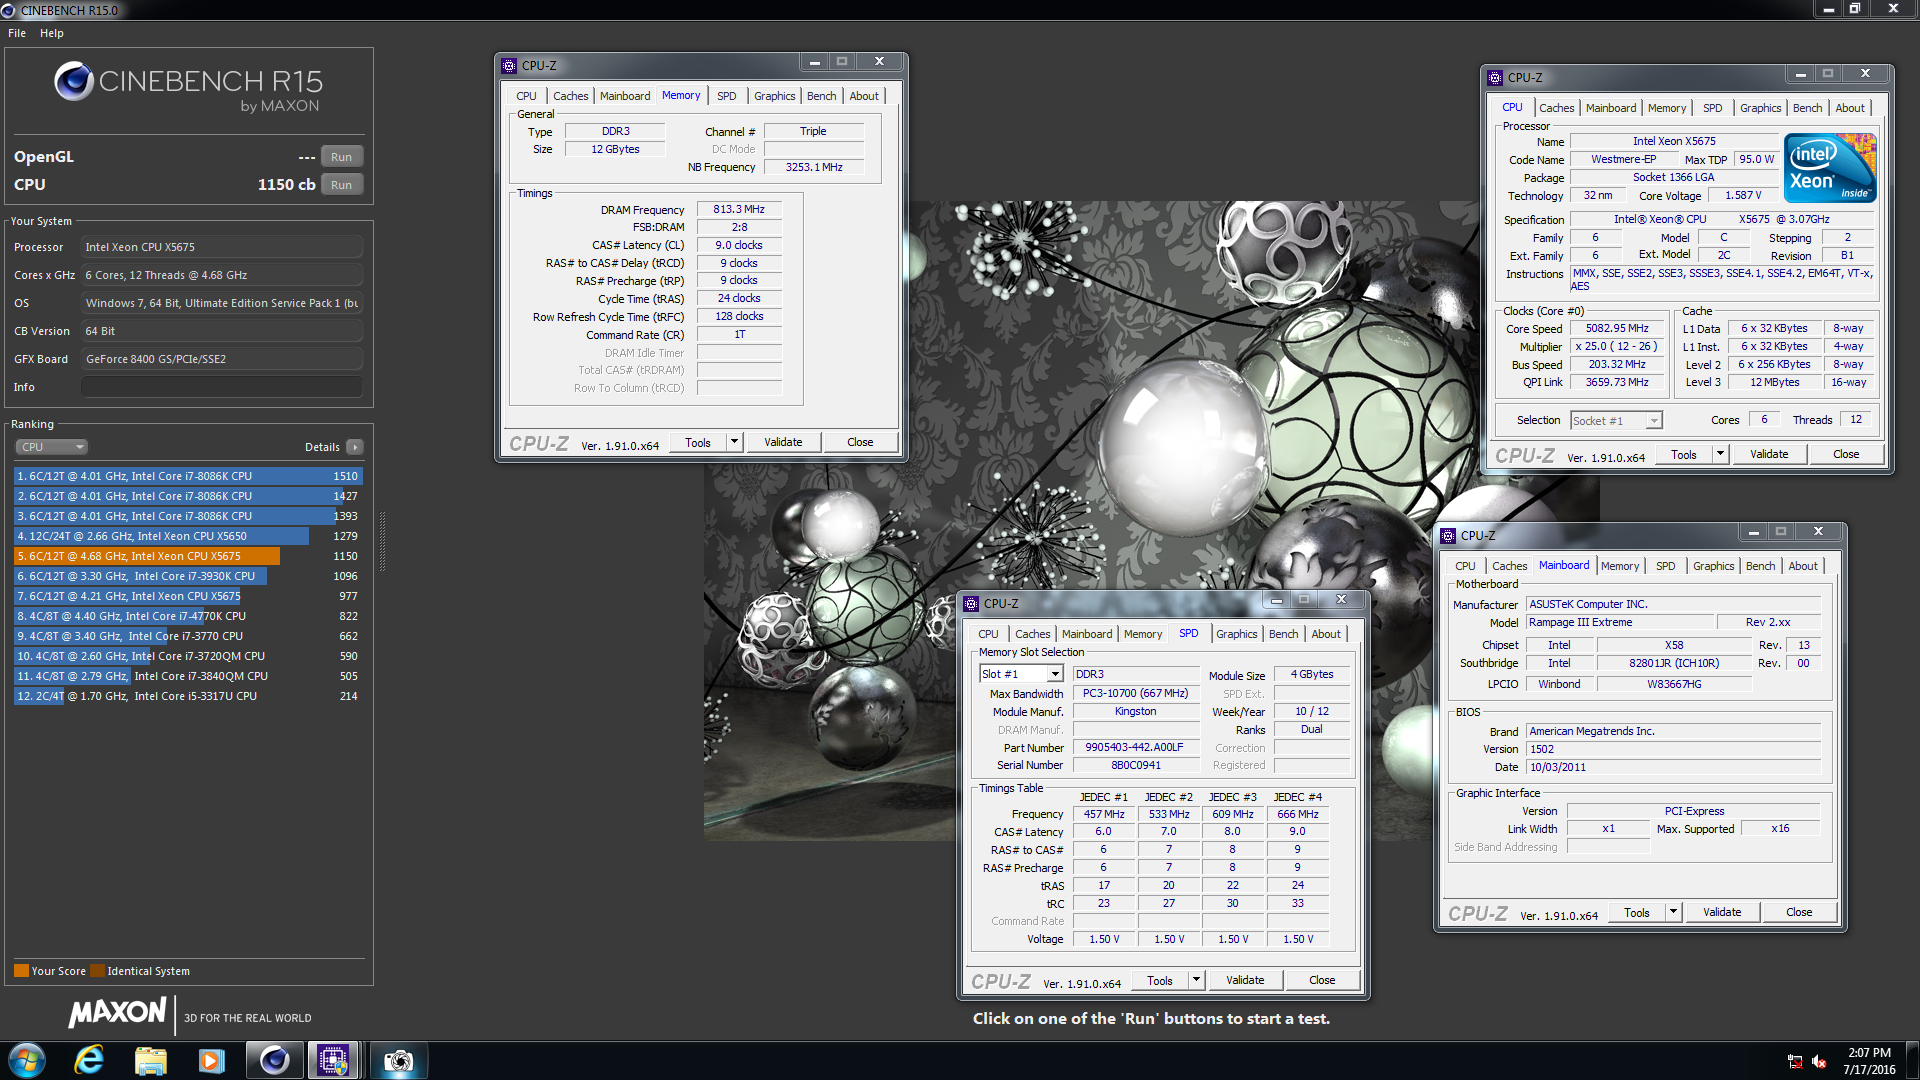Switch to Cinebench taskbar icon

273,1060
